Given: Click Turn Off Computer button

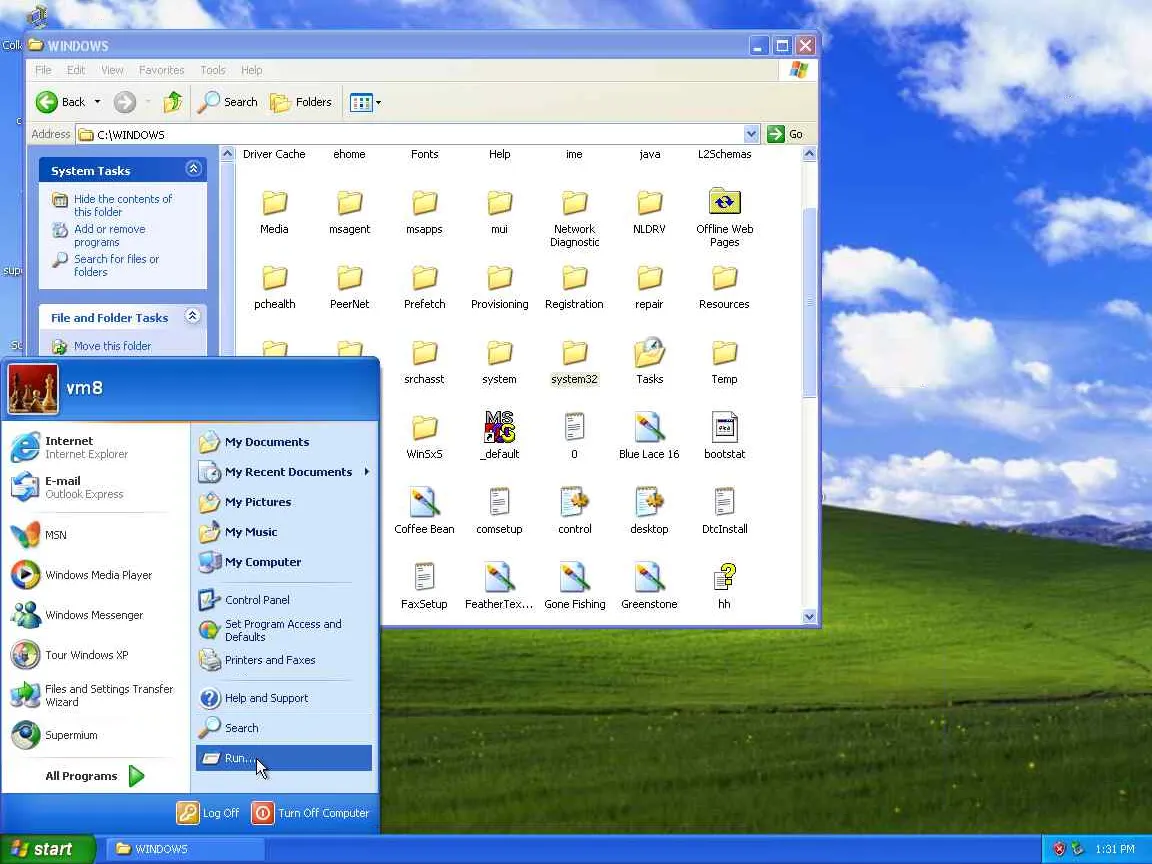Looking at the screenshot, I should (x=311, y=813).
